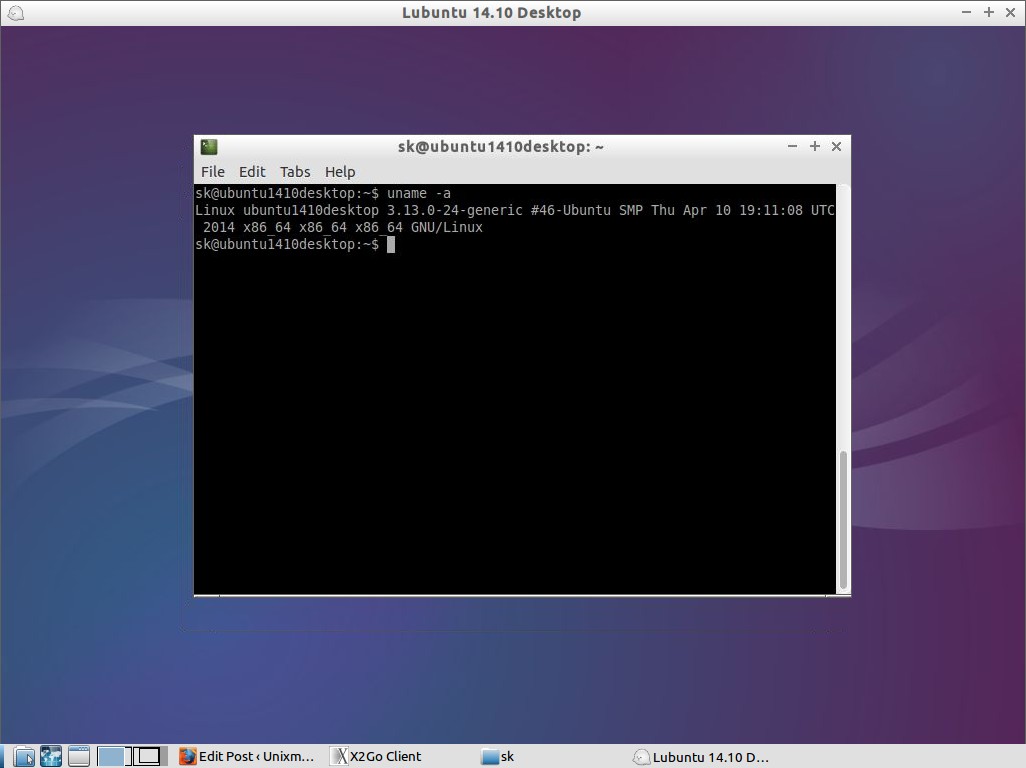This screenshot has width=1026, height=768.
Task: Close the sk@ubuntu1410desktop terminal window
Action: point(836,147)
